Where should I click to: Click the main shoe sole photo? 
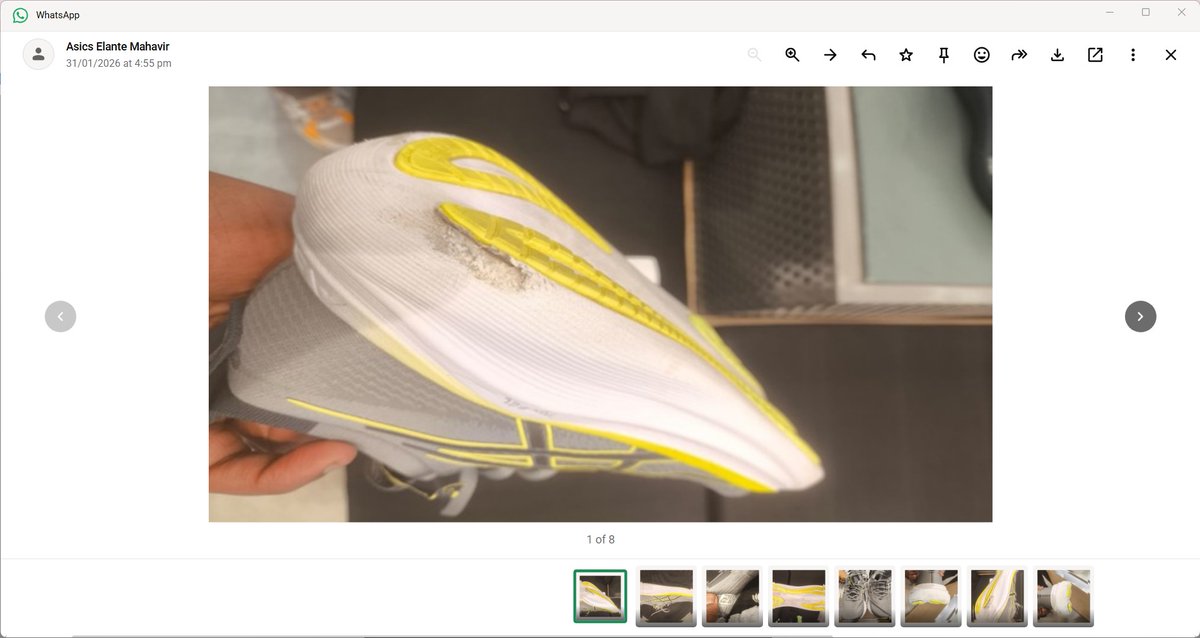tap(600, 304)
